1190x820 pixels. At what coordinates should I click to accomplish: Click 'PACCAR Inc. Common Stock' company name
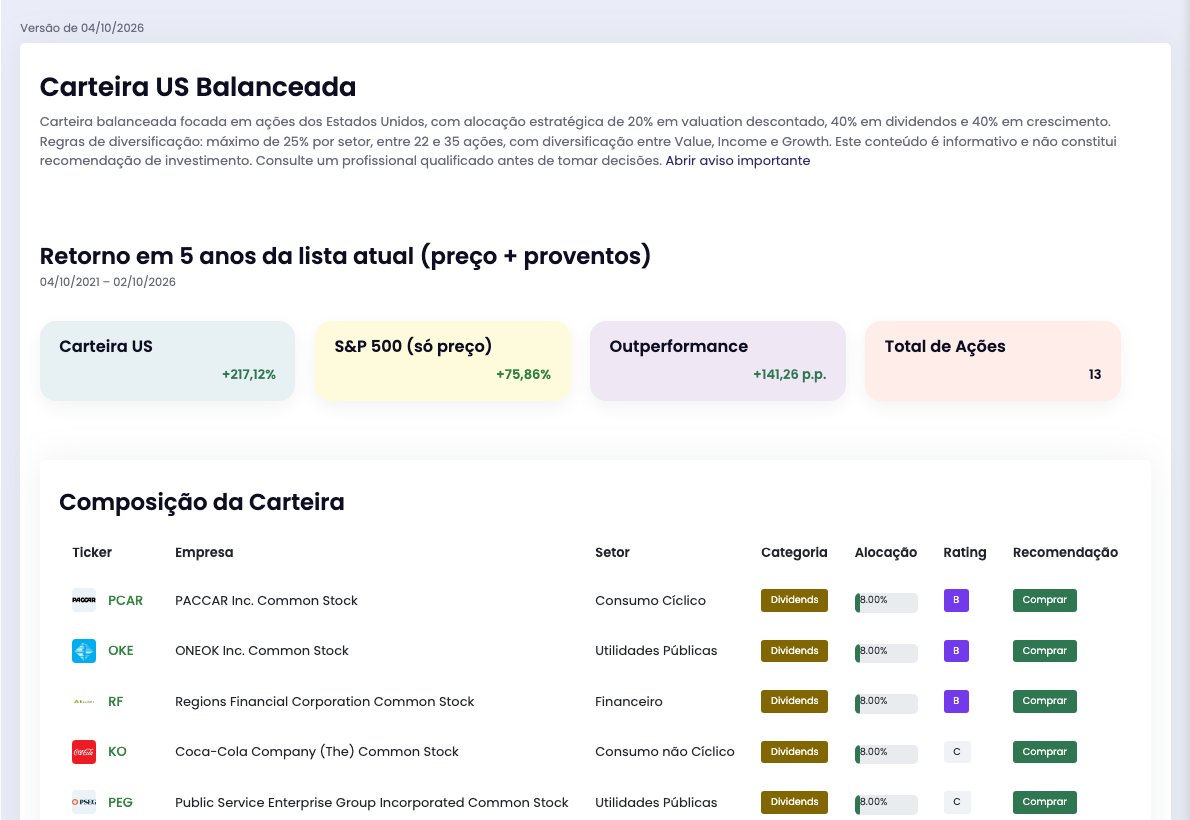pos(266,601)
